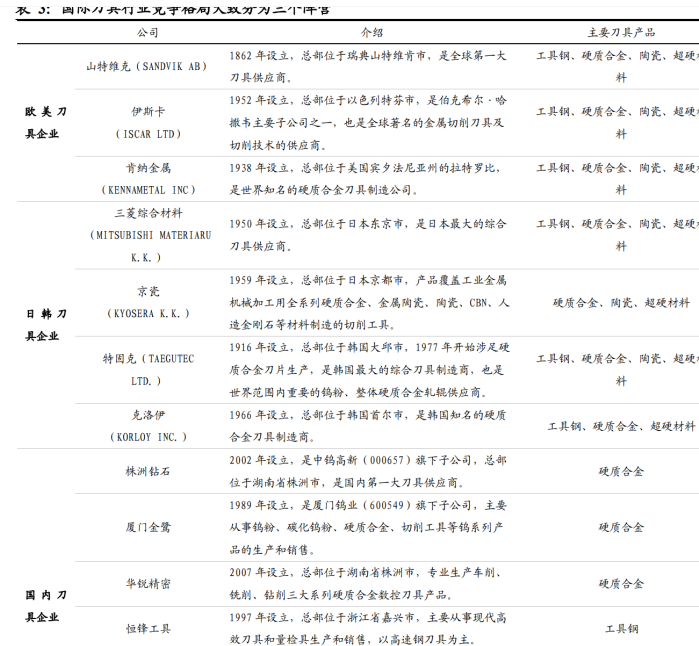Click the 日韩刀具企业 group label
The image size is (699, 646).
45,325
